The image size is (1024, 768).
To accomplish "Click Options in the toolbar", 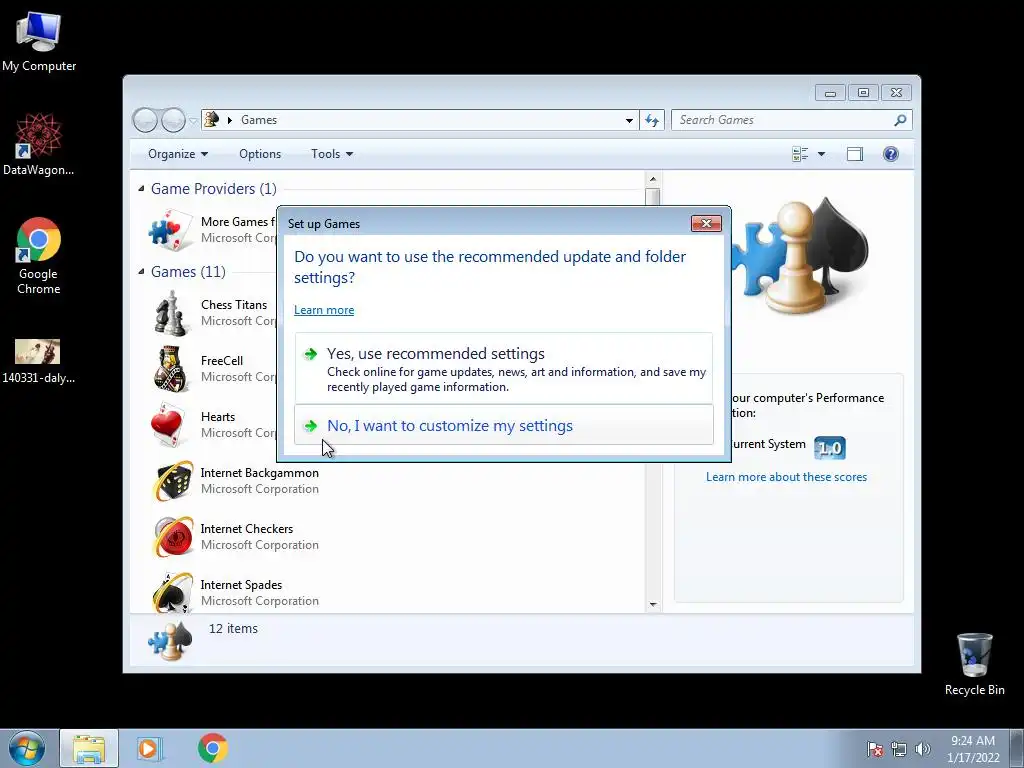I will (260, 154).
